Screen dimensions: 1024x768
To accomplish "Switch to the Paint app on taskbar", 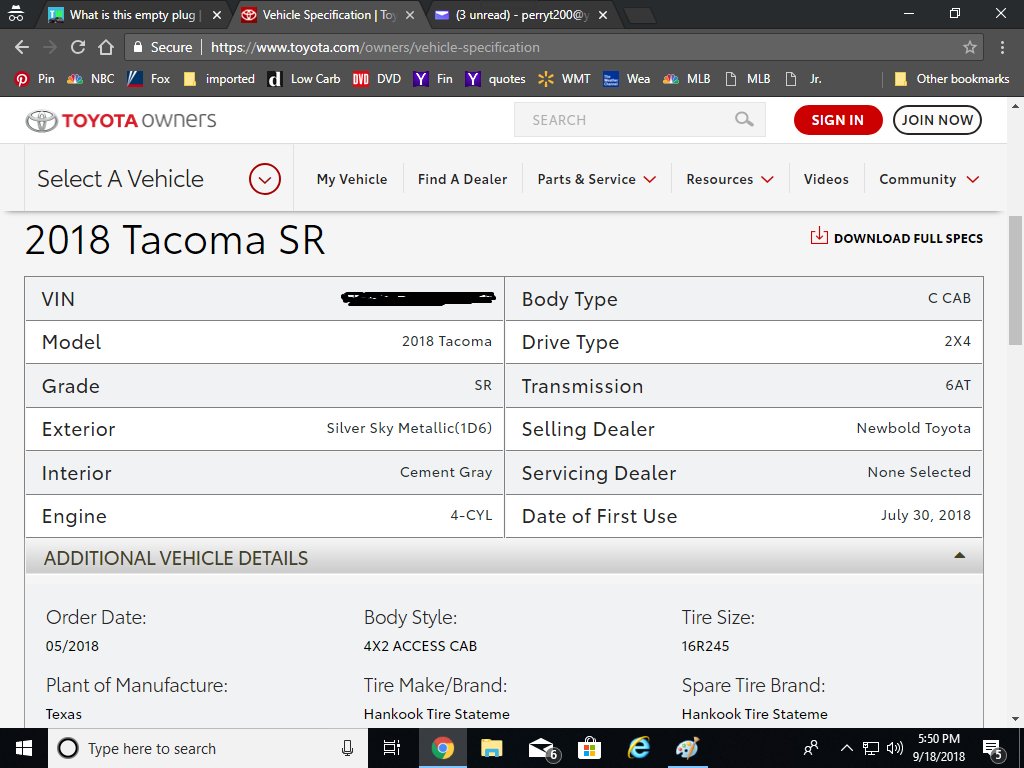I will (x=686, y=748).
